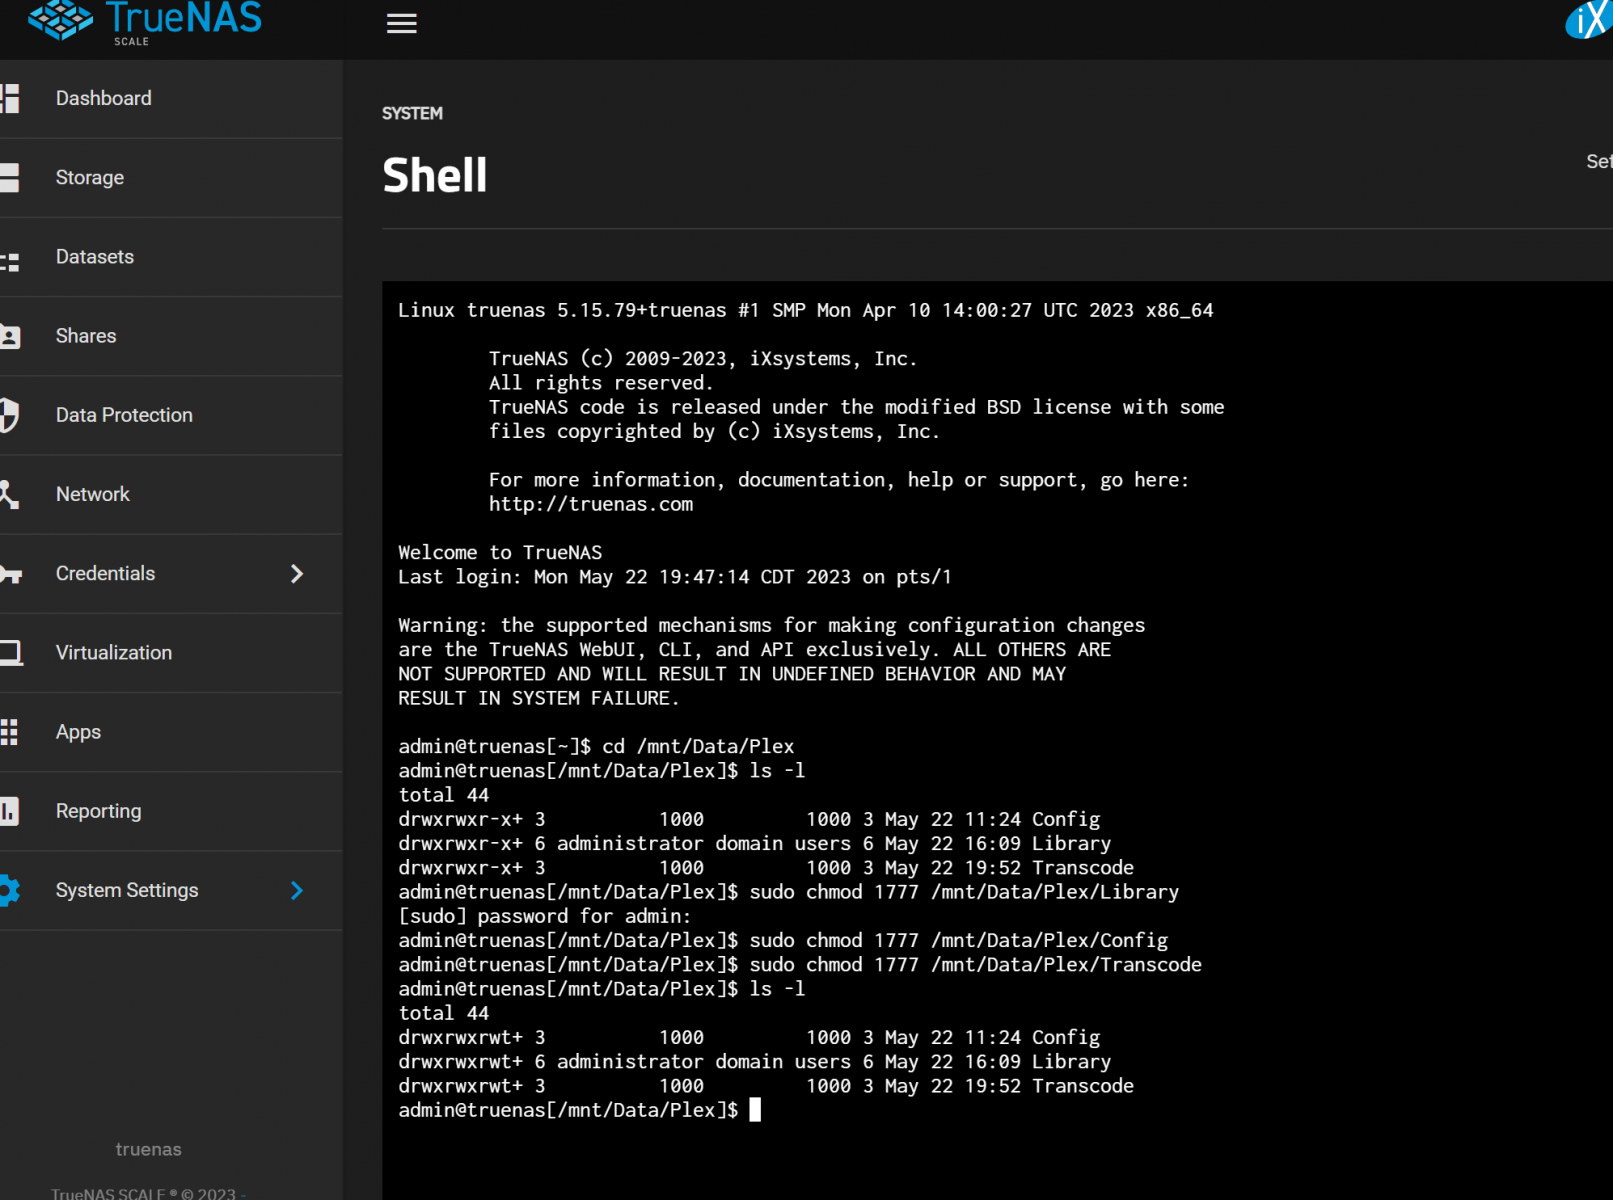Click the truenas hostname label
The image size is (1613, 1200).
(148, 1150)
